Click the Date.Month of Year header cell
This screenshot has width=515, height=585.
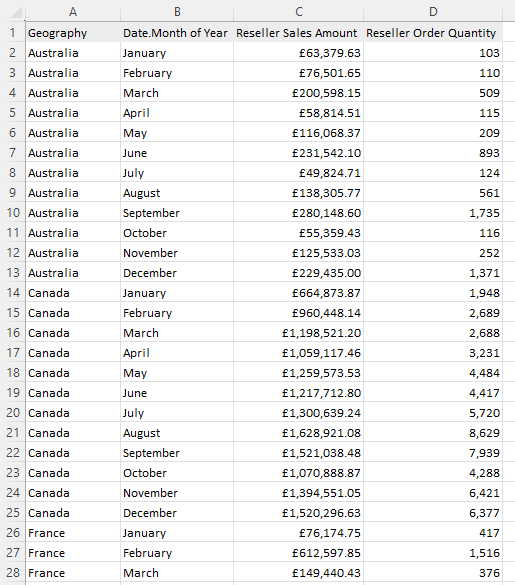pos(177,33)
